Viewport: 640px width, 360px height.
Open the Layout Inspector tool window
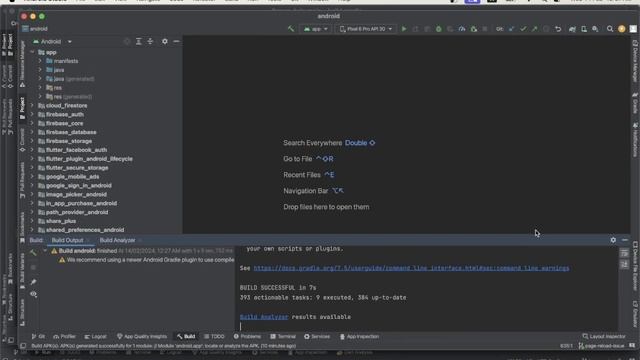click(x=604, y=337)
